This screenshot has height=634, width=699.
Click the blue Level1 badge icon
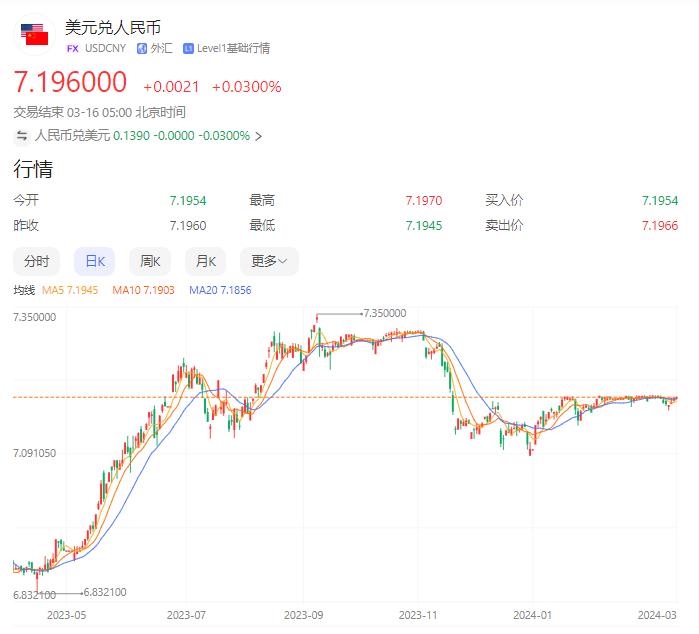pos(188,48)
